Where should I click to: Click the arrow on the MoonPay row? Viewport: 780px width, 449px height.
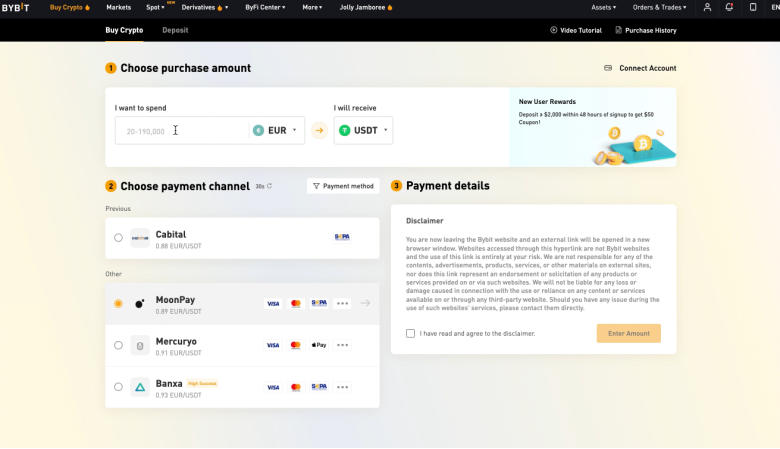(365, 303)
